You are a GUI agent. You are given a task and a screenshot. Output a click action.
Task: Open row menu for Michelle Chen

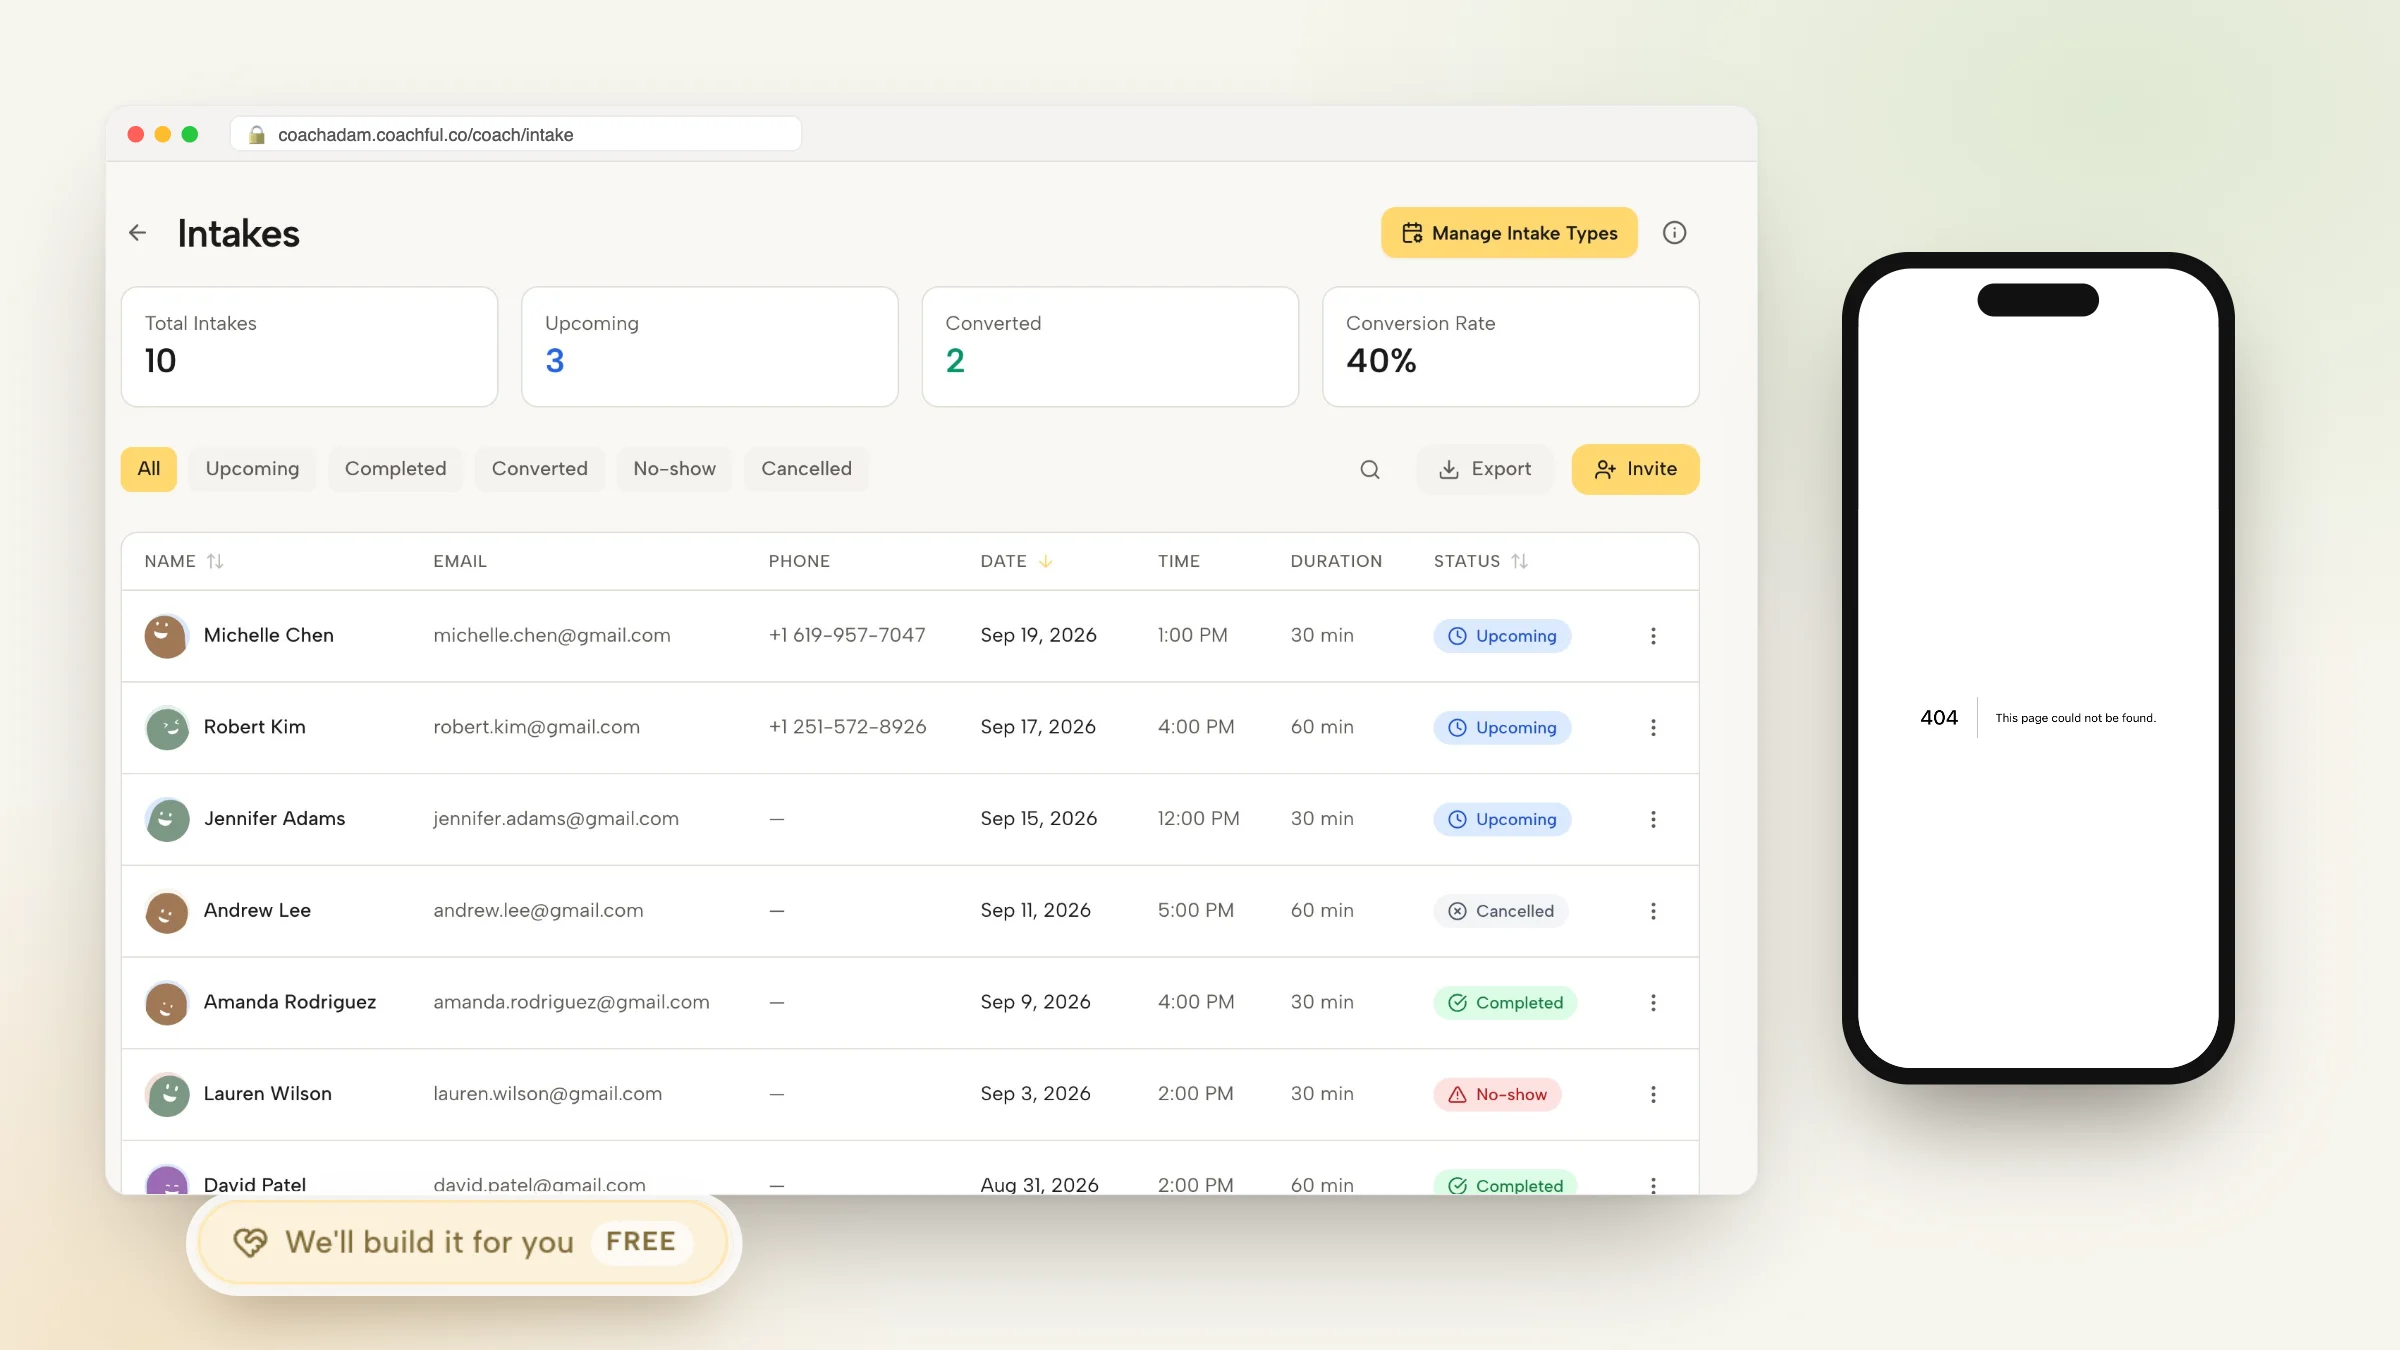pyautogui.click(x=1653, y=636)
